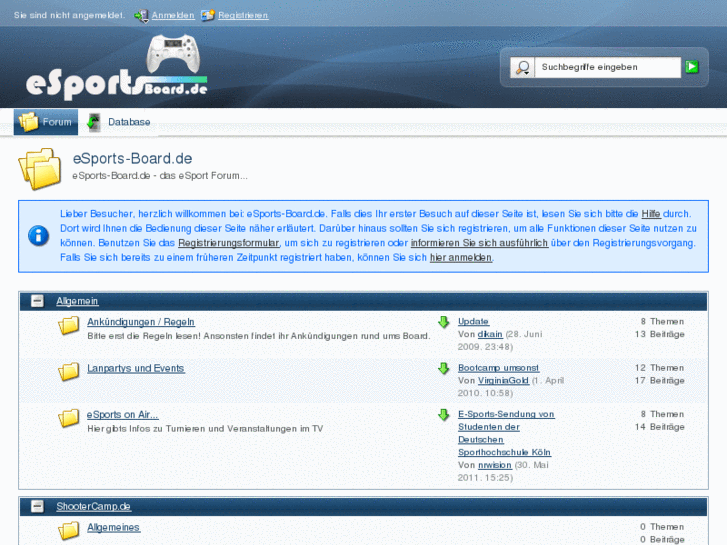Click '17 Beiträge' in Lanpartys row
Image resolution: width=727 pixels, height=545 pixels.
coord(660,380)
